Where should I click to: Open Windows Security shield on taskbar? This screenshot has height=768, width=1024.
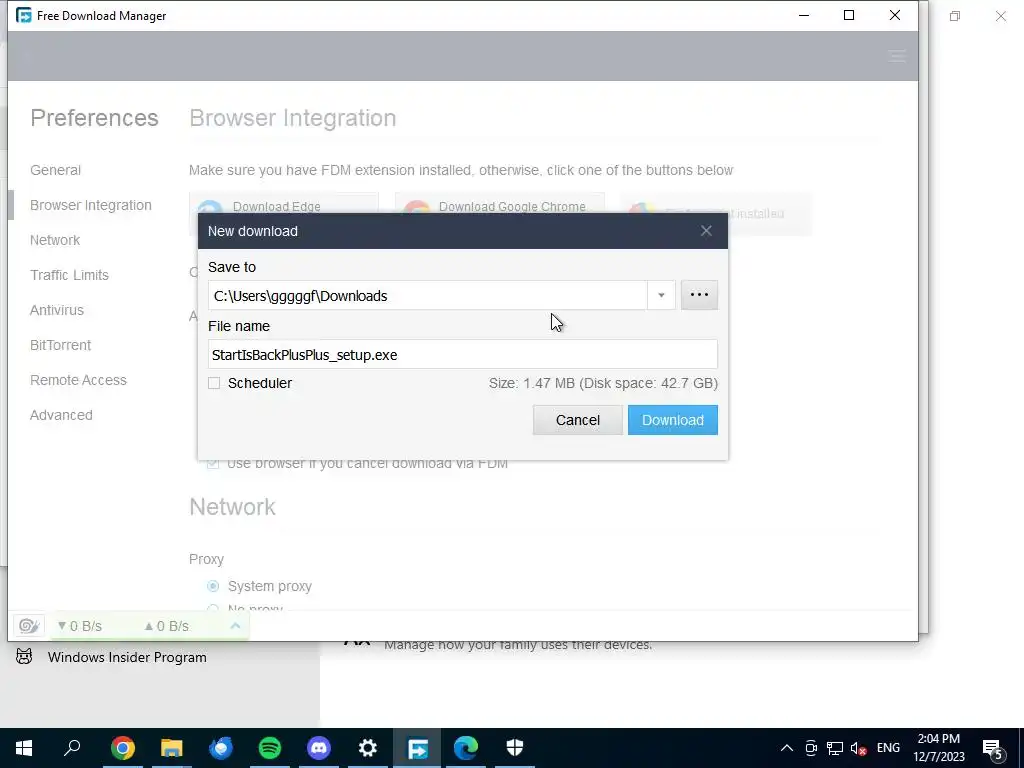(x=515, y=748)
